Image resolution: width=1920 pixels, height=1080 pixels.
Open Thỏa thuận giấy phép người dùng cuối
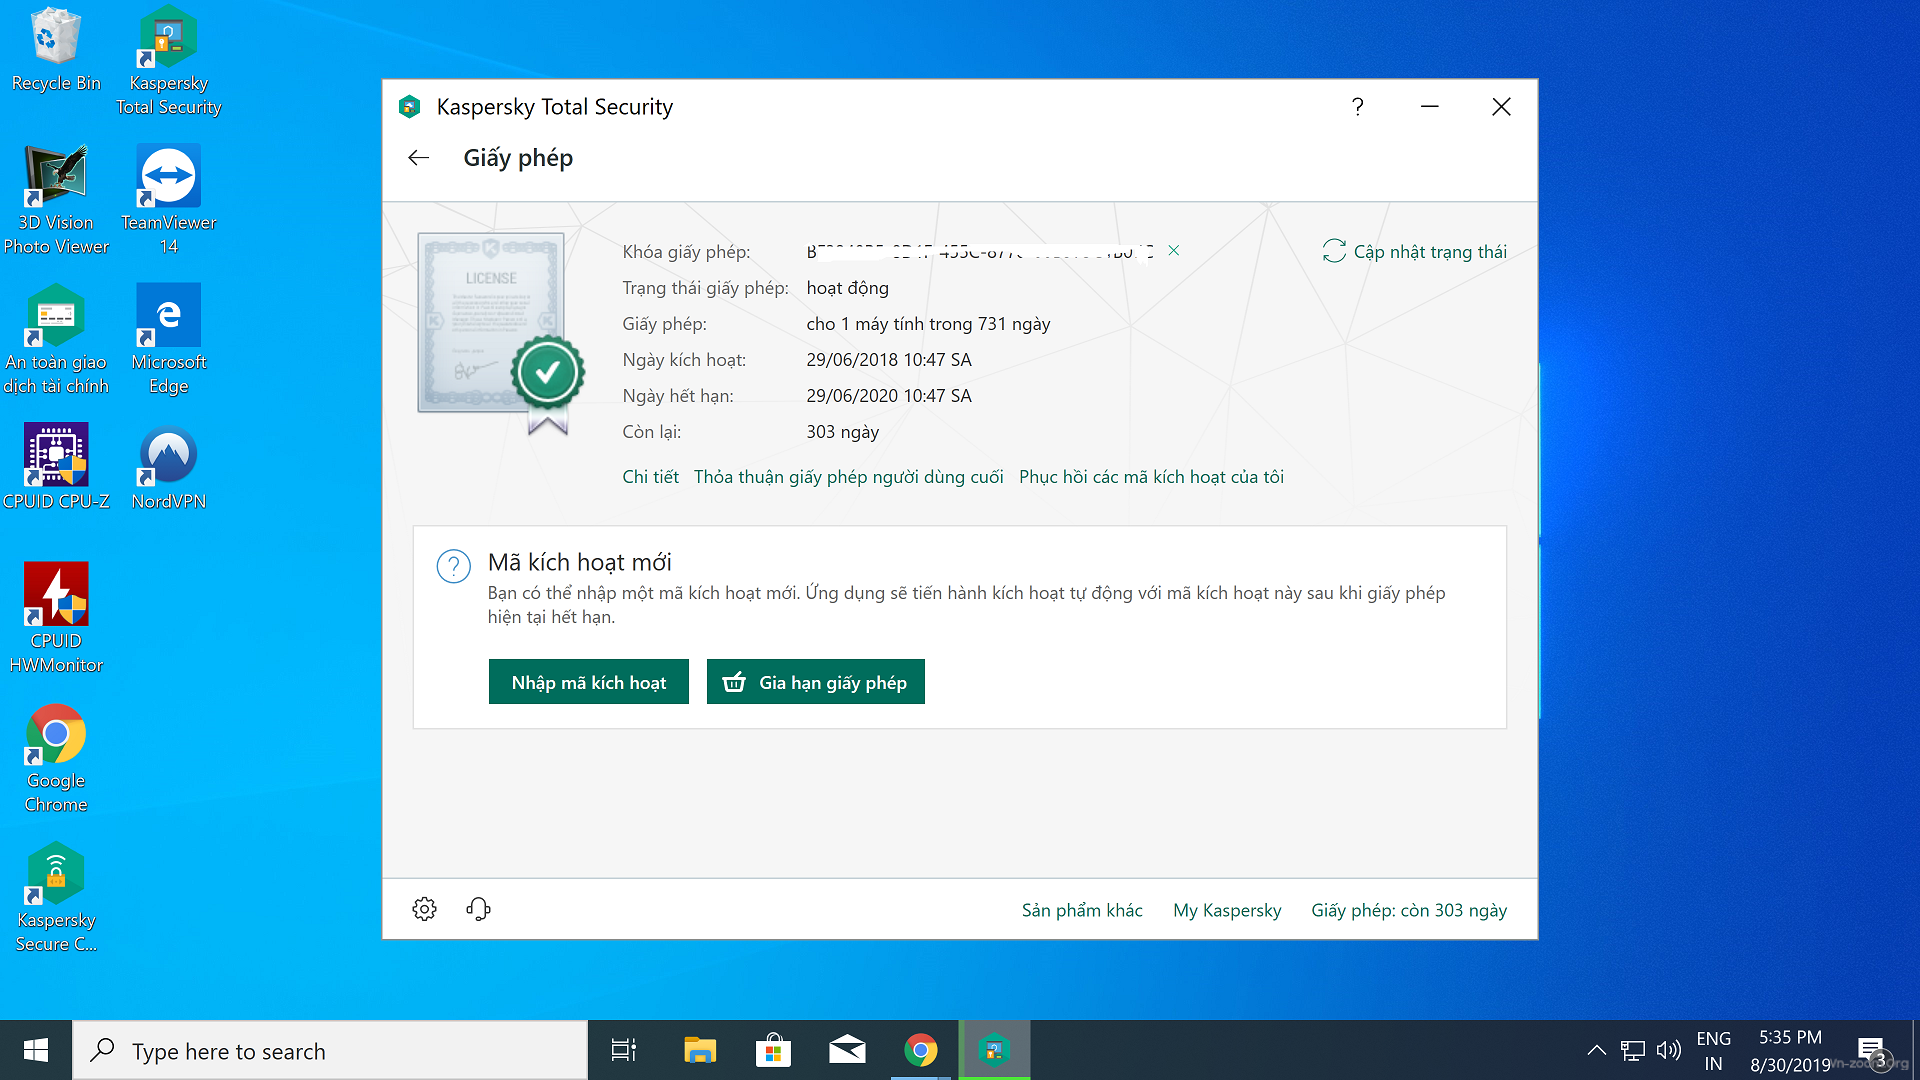(848, 477)
